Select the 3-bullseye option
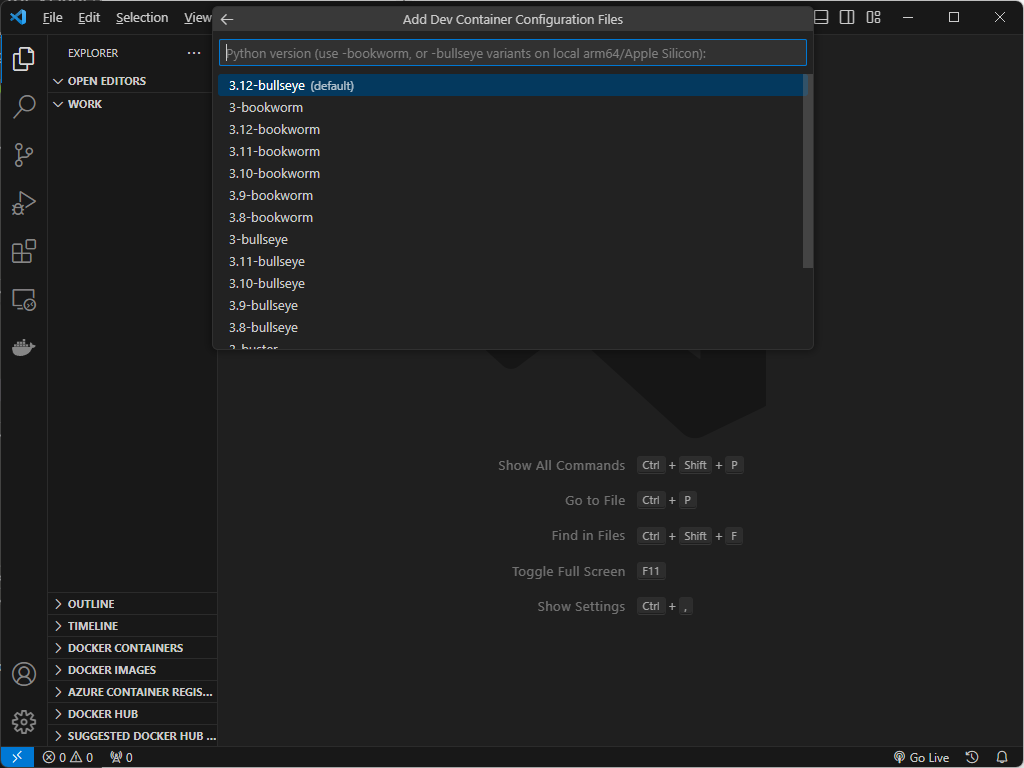Screen dimensions: 1024x768 click(510, 240)
